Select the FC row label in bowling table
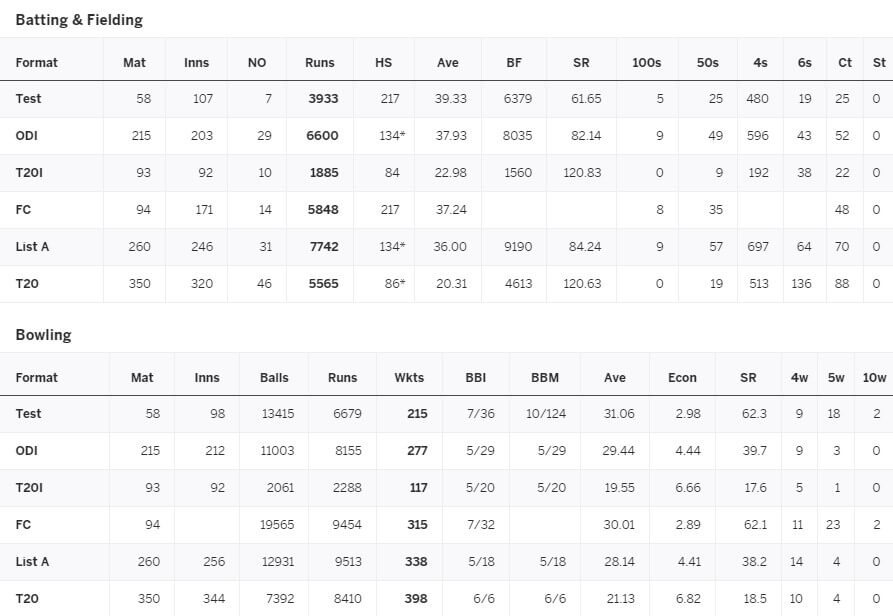Image resolution: width=893 pixels, height=616 pixels. point(23,524)
